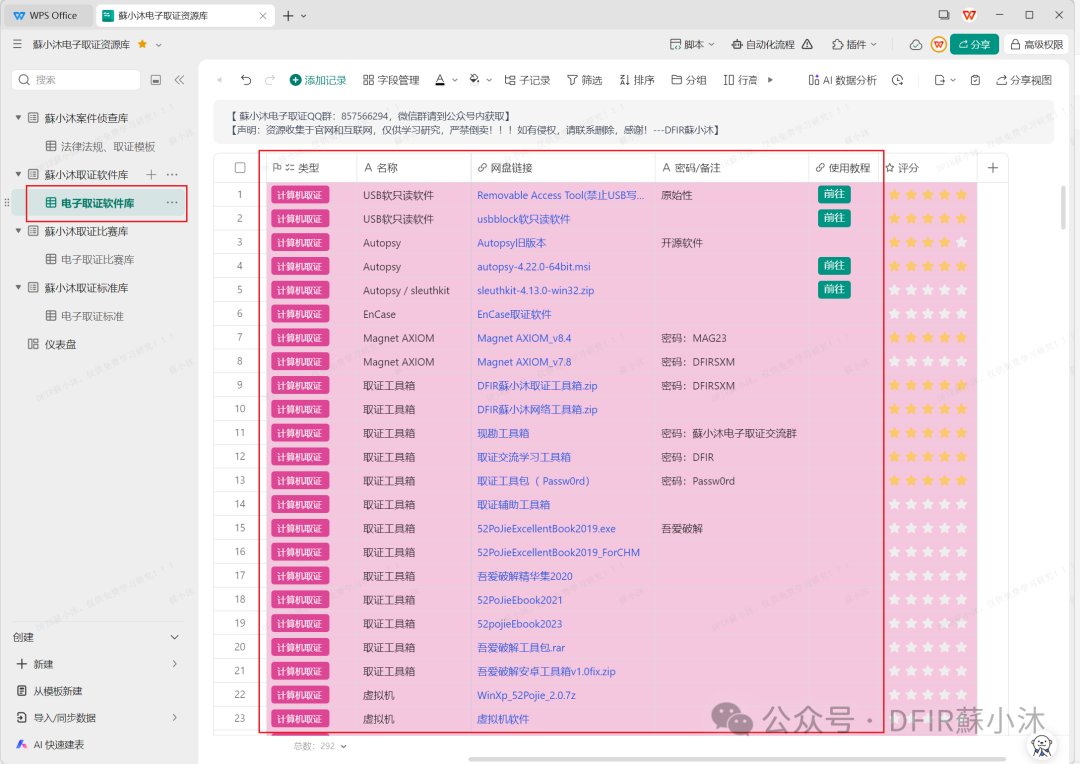Click 前往 tutorial button in row 5
1080x764 pixels.
click(834, 289)
